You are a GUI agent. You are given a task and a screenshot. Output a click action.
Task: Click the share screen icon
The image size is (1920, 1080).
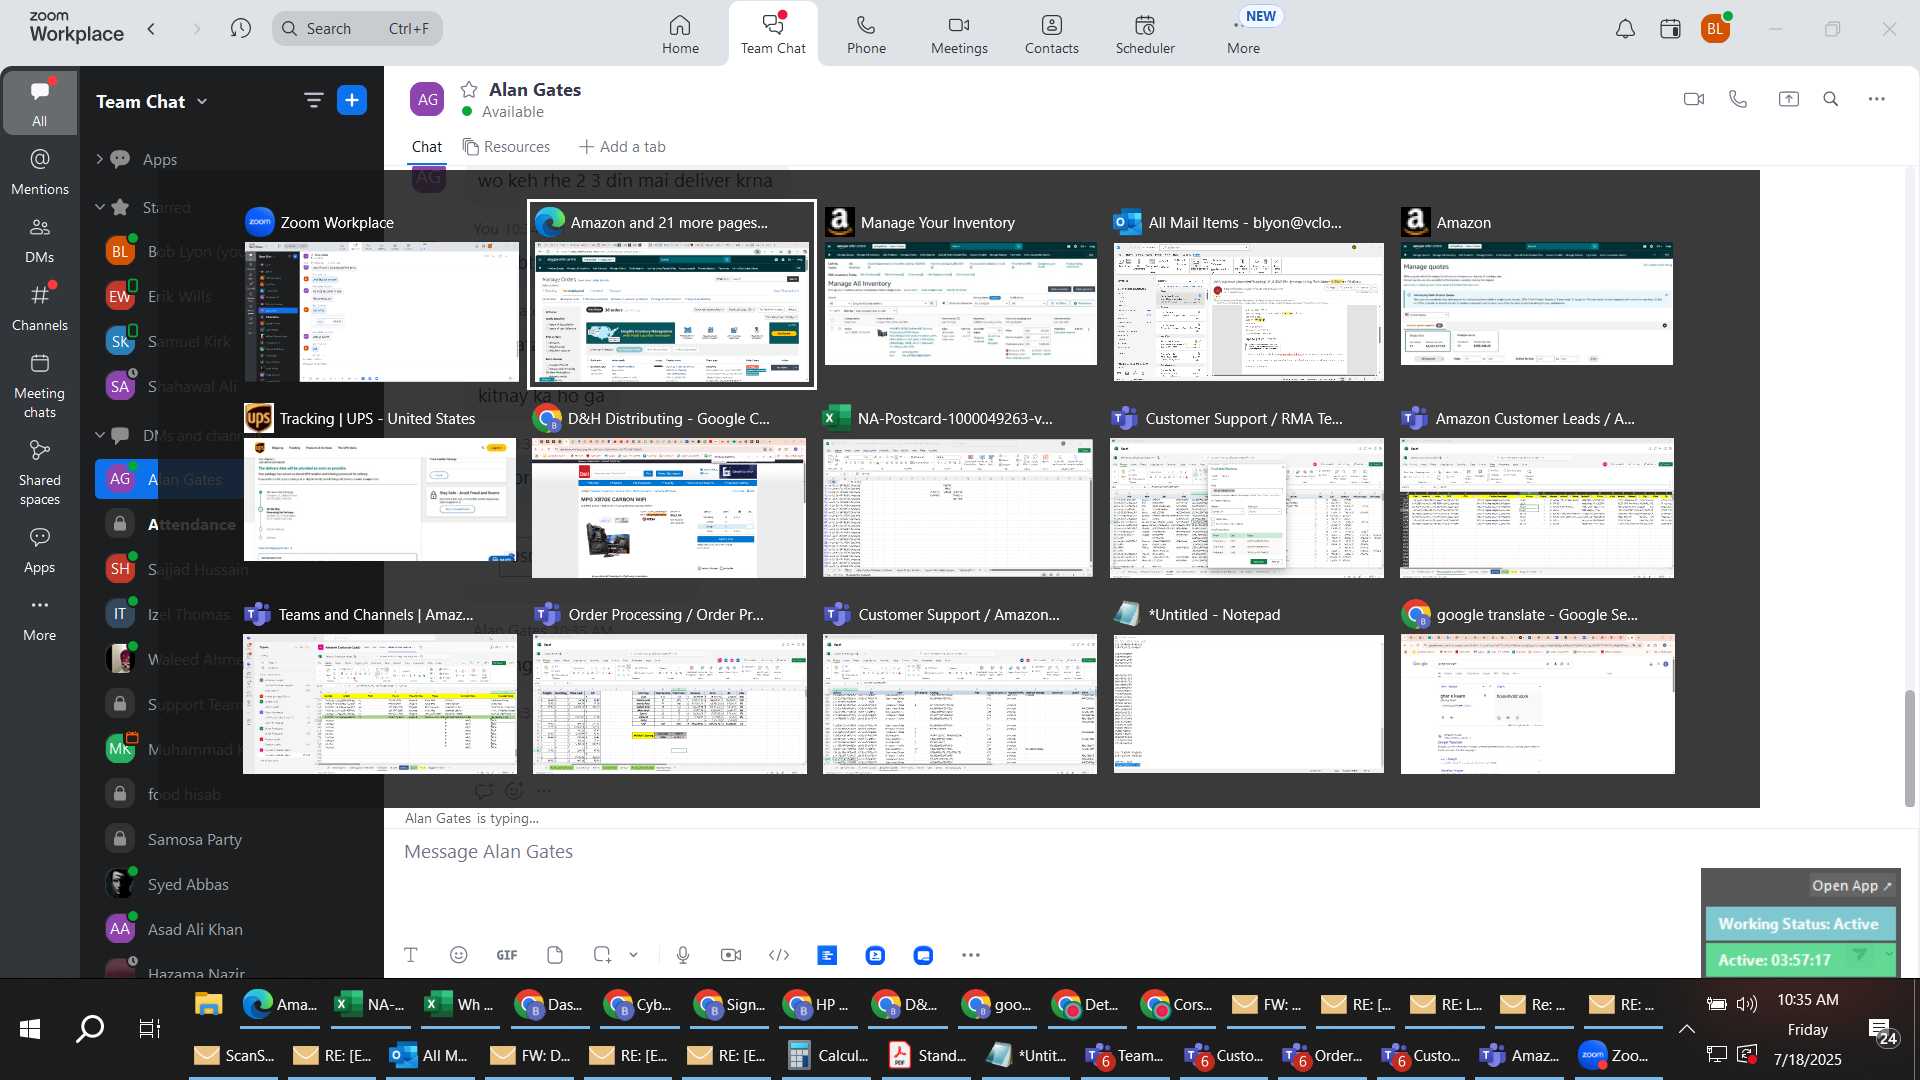click(x=1788, y=99)
